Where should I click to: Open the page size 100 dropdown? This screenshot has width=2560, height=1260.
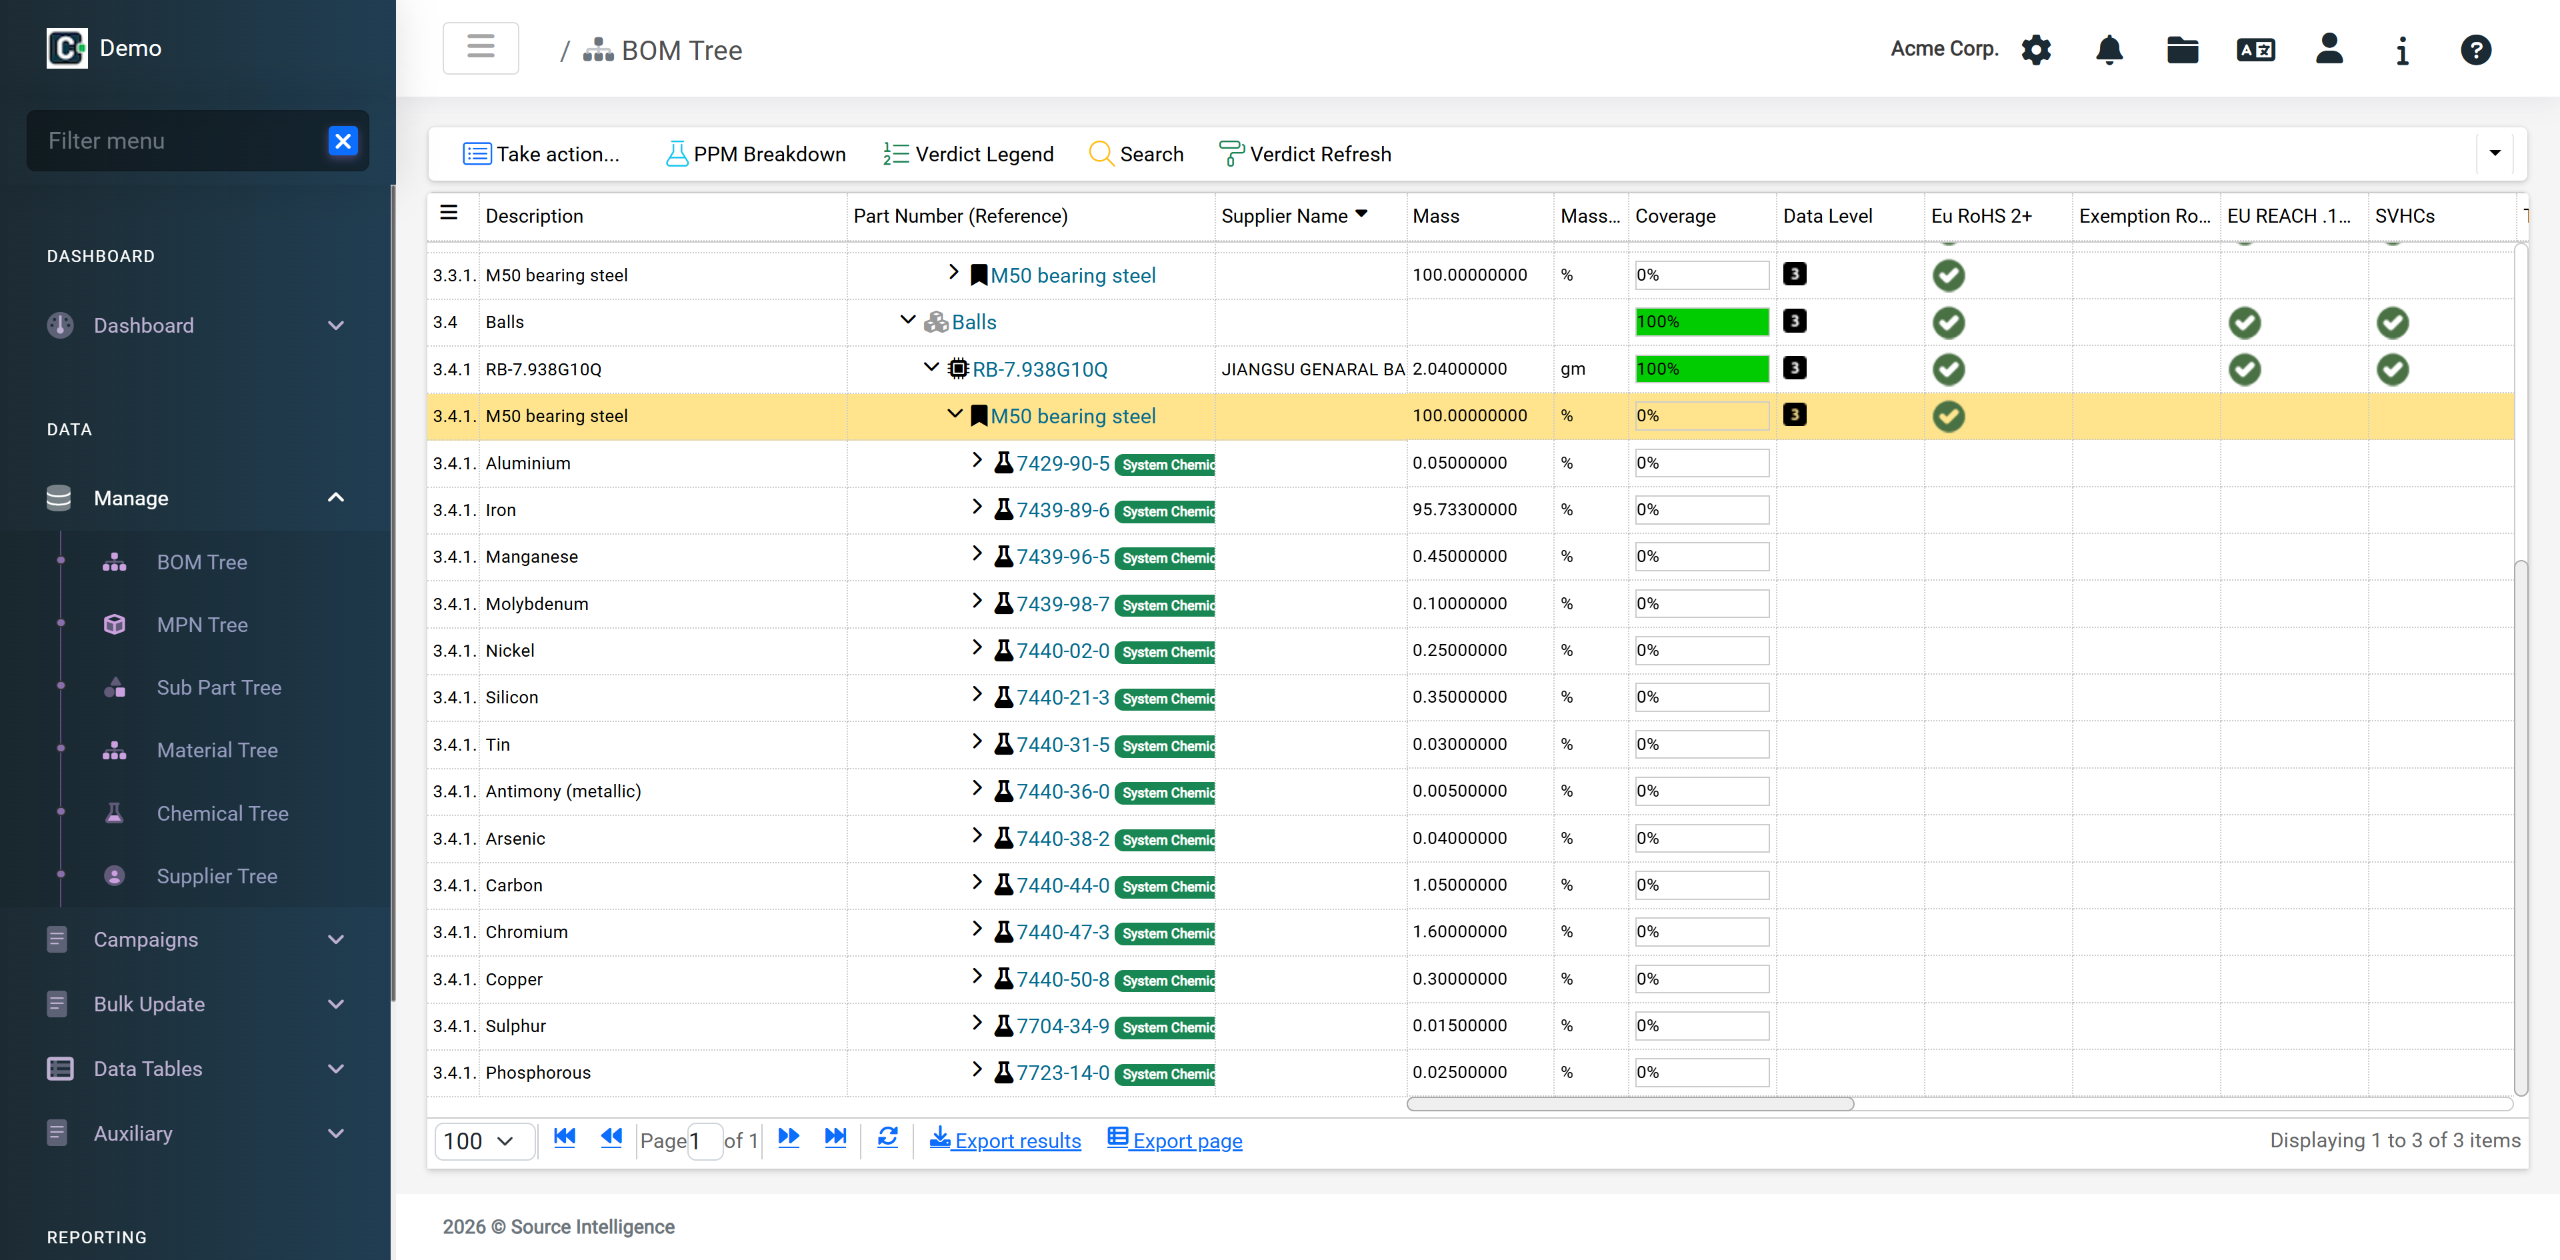[479, 1141]
